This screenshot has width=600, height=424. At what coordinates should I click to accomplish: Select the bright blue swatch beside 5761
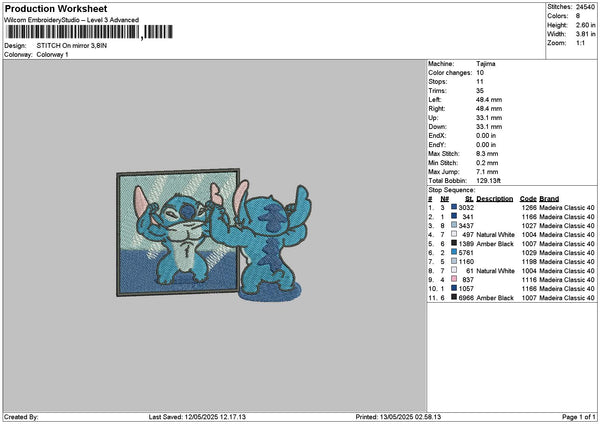(x=454, y=252)
